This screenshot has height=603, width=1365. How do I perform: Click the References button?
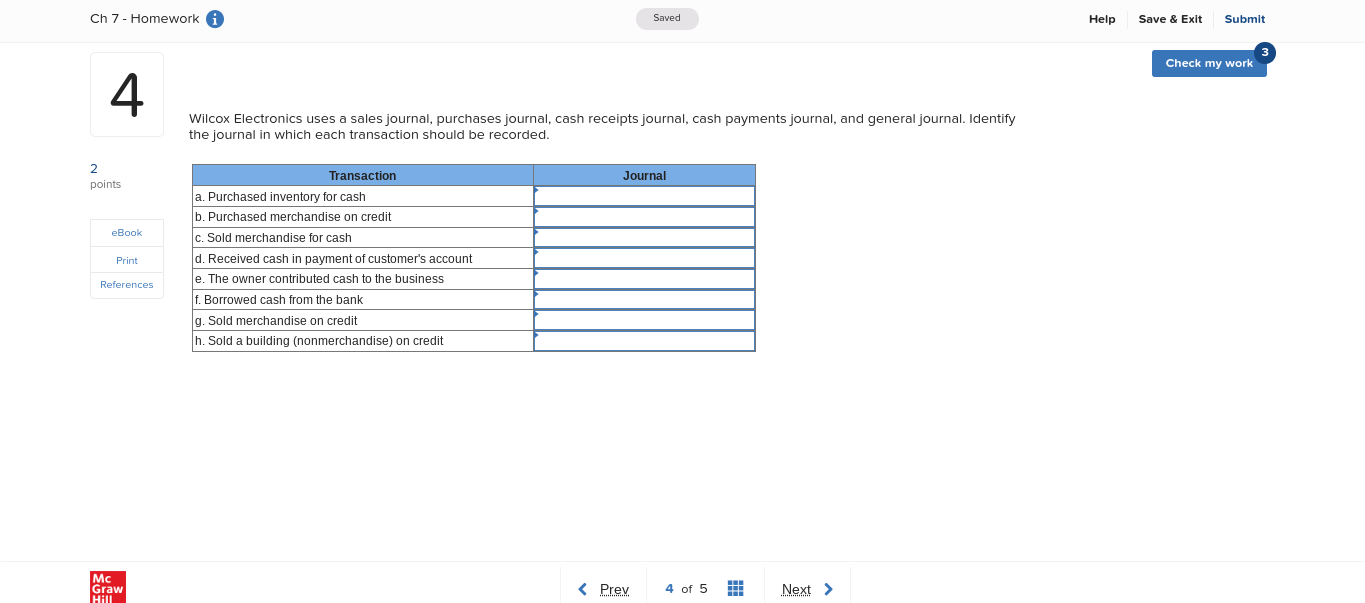click(x=126, y=284)
